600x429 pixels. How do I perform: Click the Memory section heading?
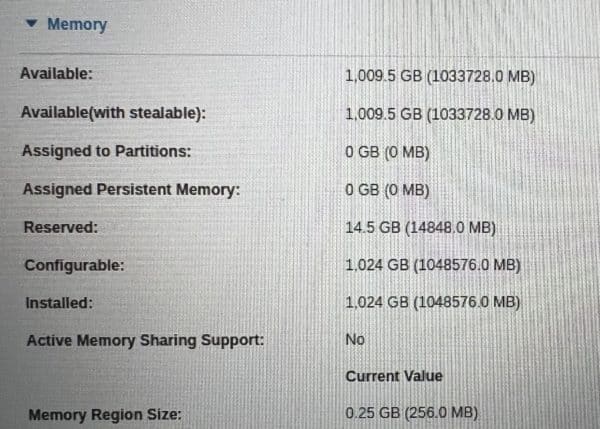point(77,24)
